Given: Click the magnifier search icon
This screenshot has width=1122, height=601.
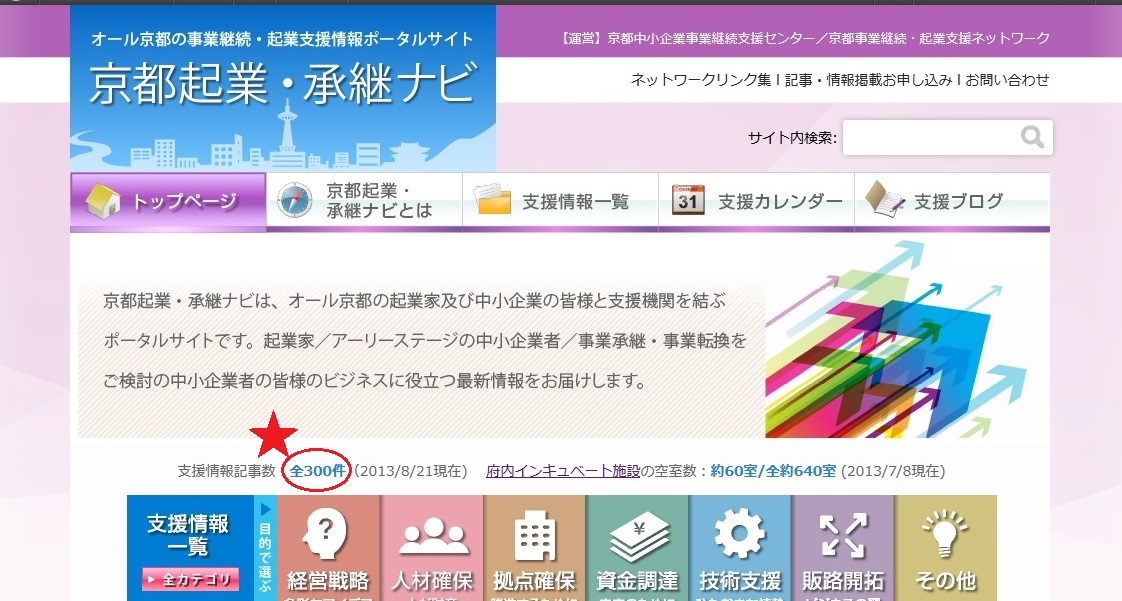Looking at the screenshot, I should pos(1032,137).
